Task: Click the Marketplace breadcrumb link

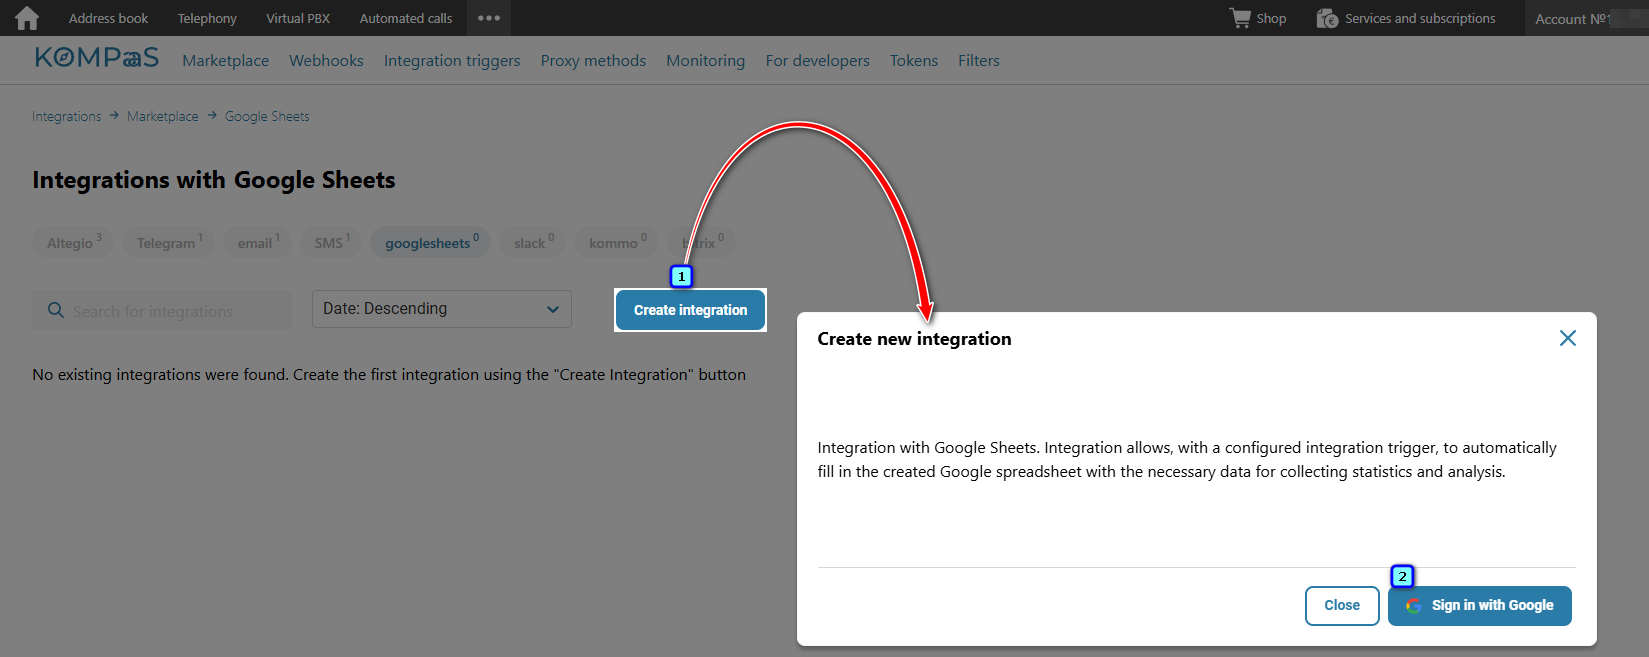Action: [x=162, y=116]
